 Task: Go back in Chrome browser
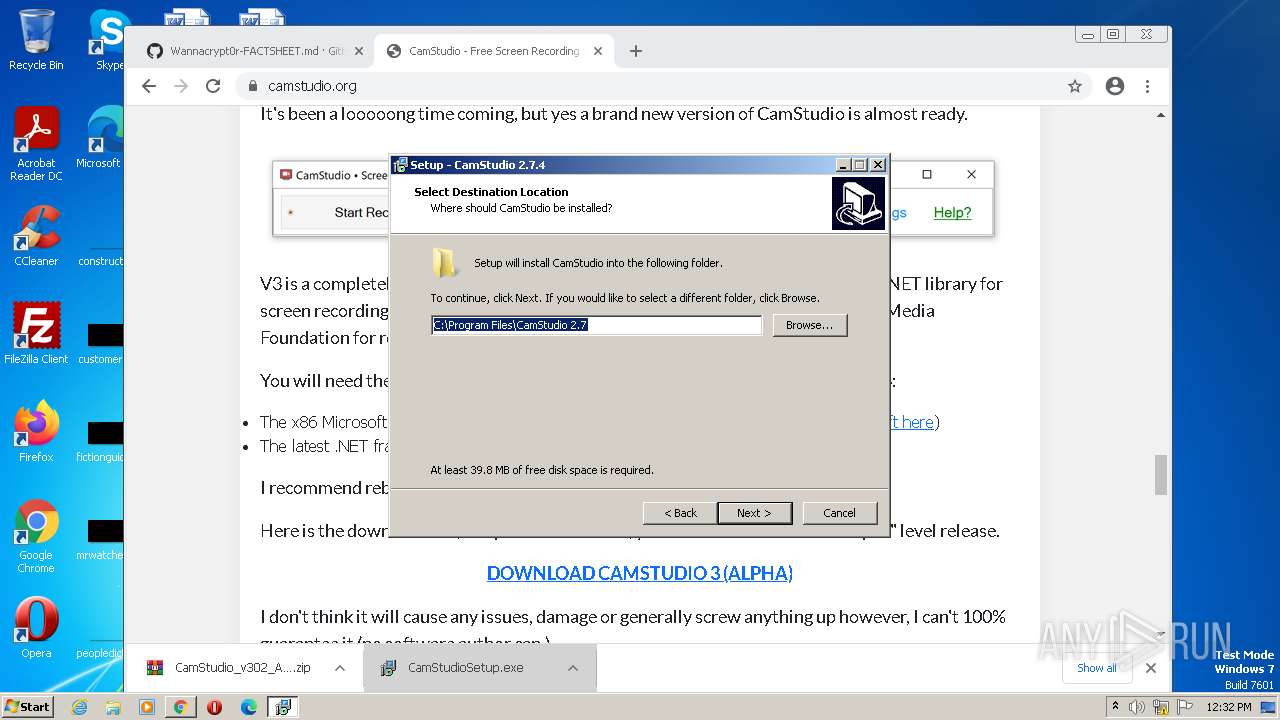149,86
